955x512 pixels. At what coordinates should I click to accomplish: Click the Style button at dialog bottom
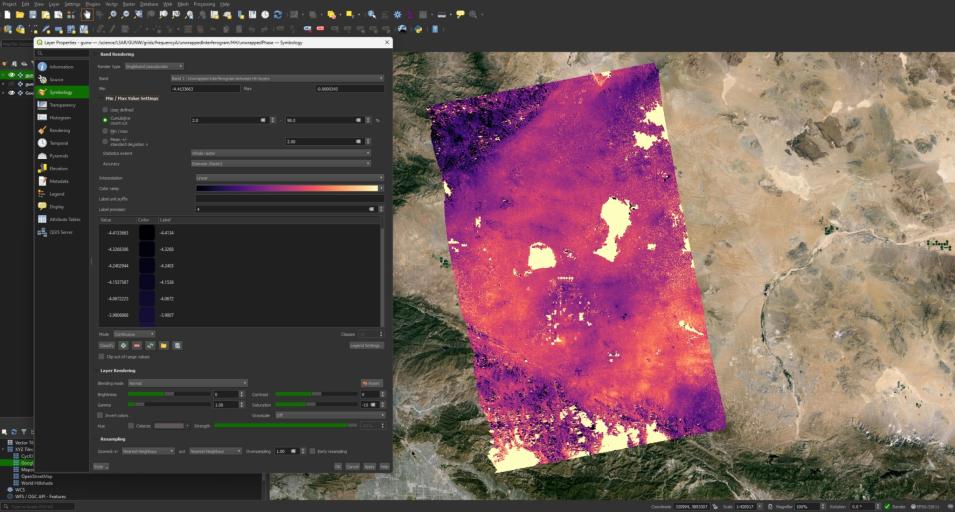tap(100, 467)
